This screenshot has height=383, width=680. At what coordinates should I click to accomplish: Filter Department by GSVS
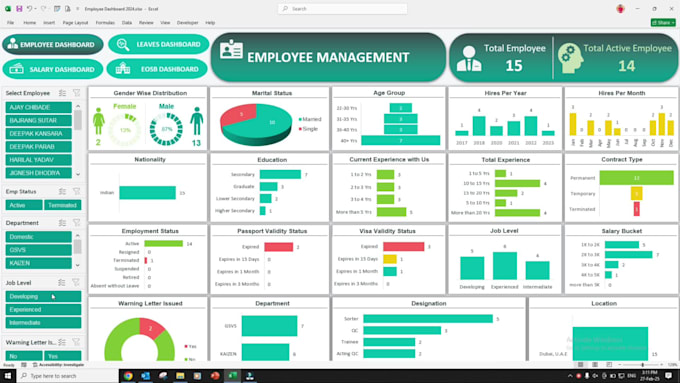click(x=39, y=250)
